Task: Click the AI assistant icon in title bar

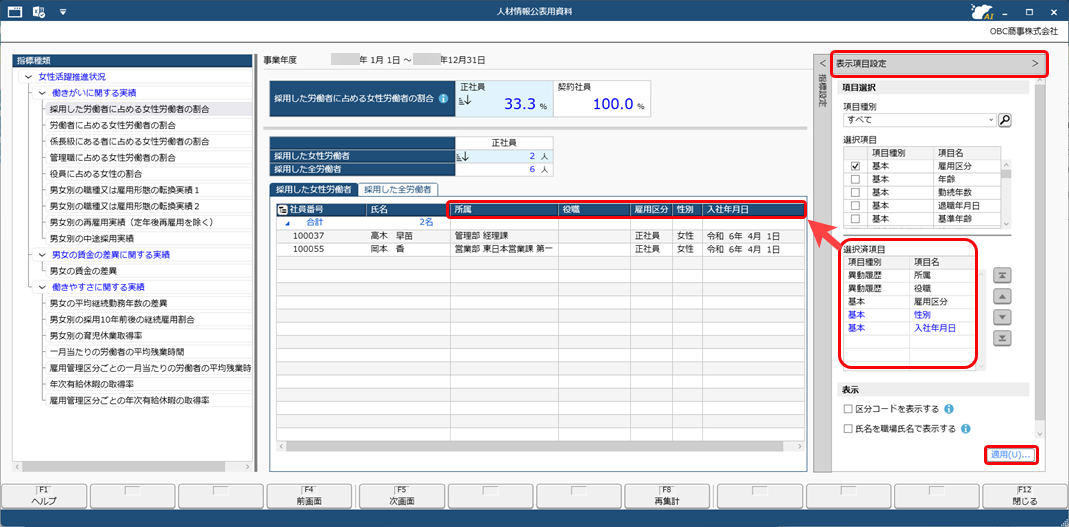Action: click(x=981, y=12)
